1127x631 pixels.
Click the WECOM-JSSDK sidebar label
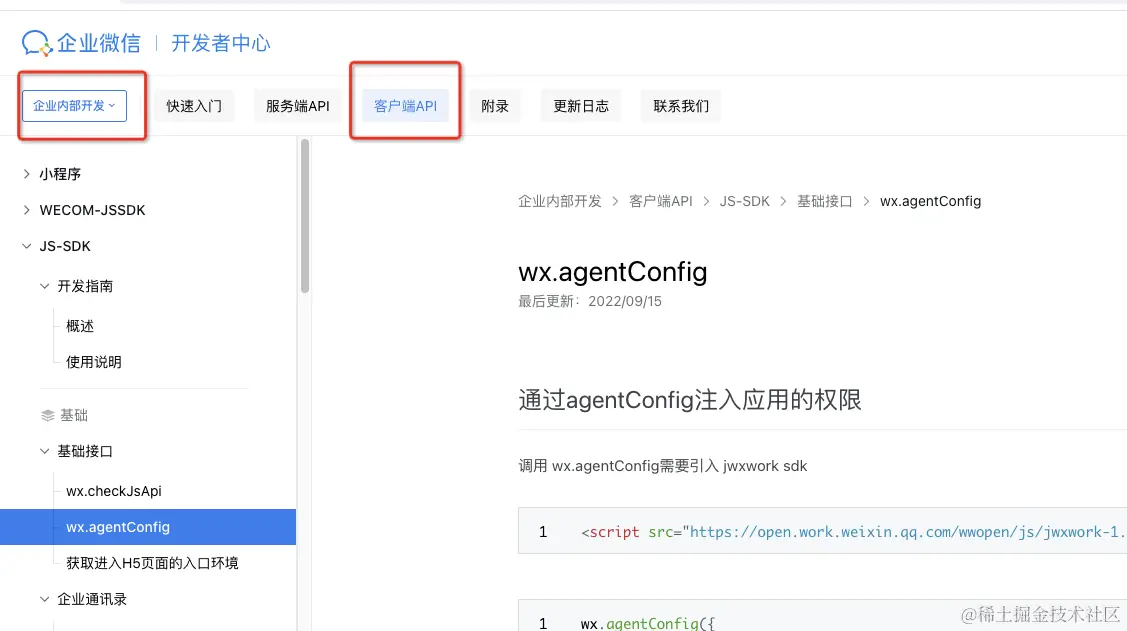pyautogui.click(x=92, y=210)
